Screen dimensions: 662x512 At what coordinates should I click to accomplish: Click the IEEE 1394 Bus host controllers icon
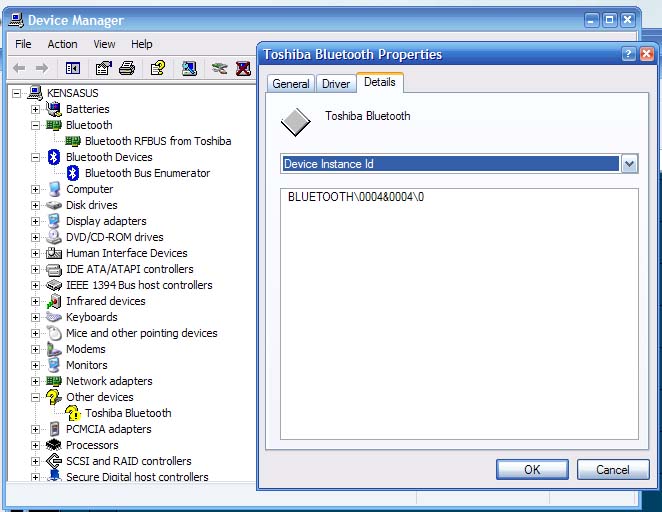54,285
